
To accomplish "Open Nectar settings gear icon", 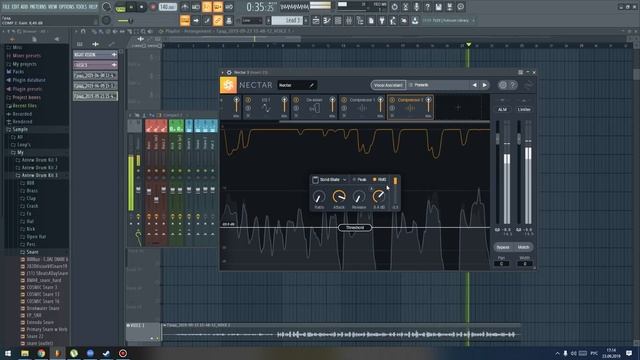I will click(502, 85).
